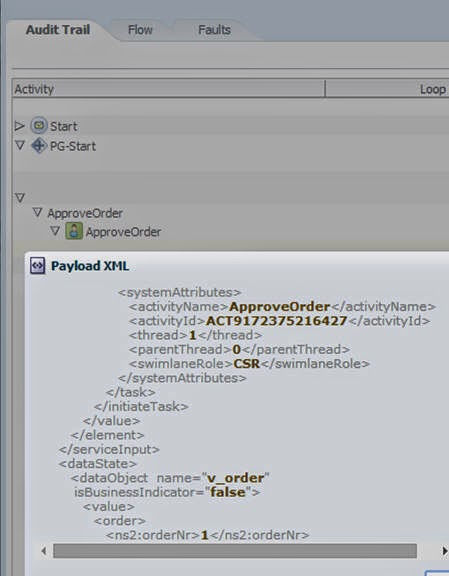Viewport: 449px width, 576px height.
Task: Click the payload horizontal scrollbar thumb
Action: tap(235, 551)
